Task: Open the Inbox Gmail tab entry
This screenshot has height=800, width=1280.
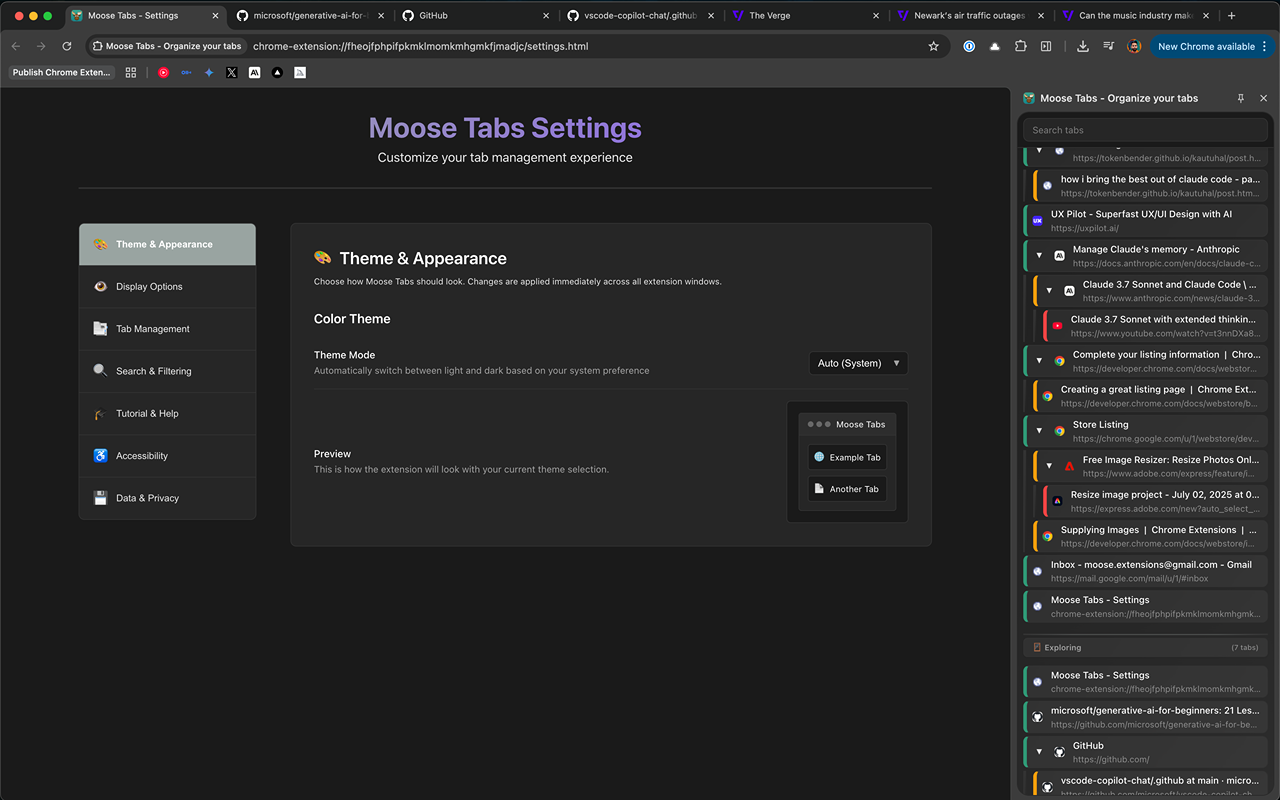Action: 1145,571
